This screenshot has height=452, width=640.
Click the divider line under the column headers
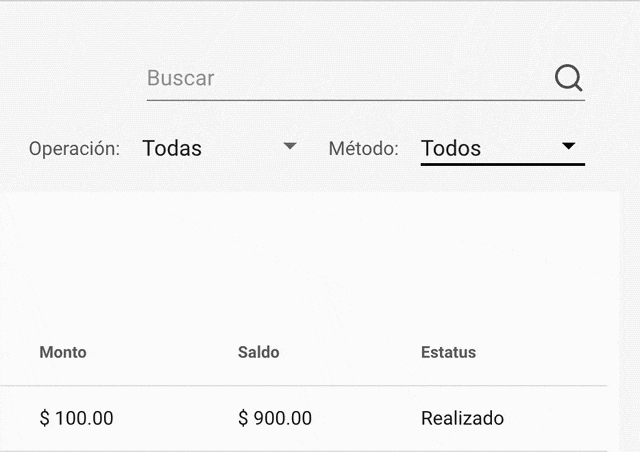(x=300, y=386)
